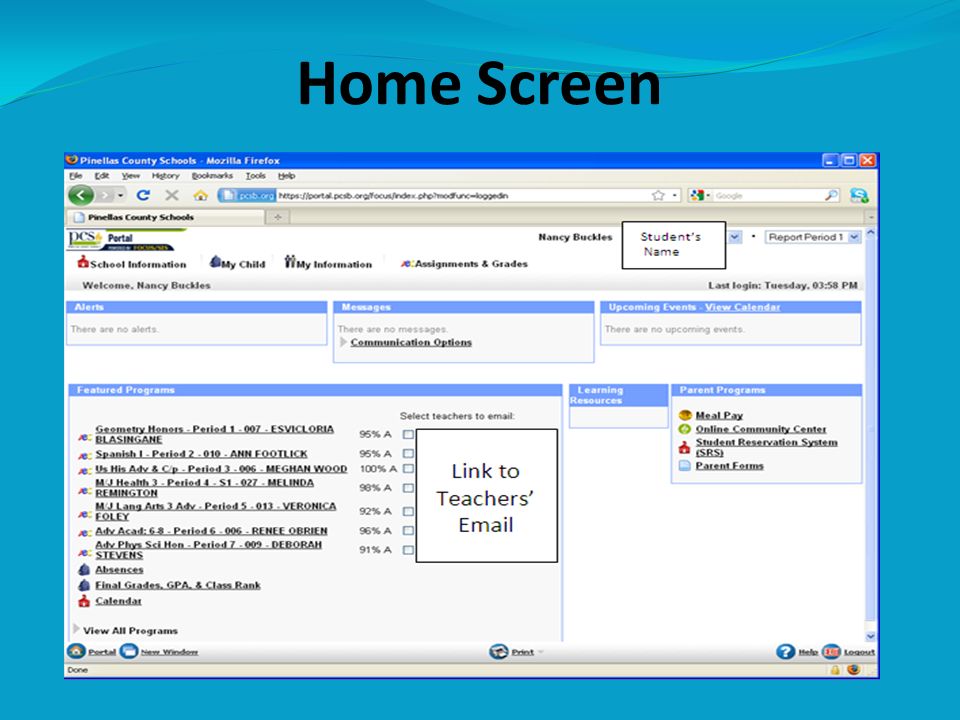960x720 pixels.
Task: Bookmark page with the star icon
Action: coord(658,195)
